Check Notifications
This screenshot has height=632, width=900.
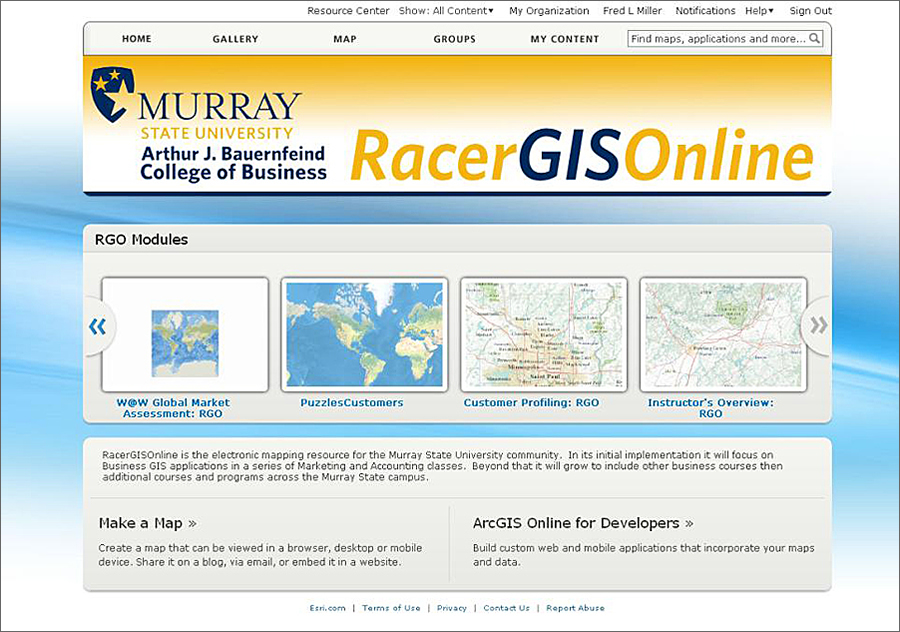[x=705, y=10]
